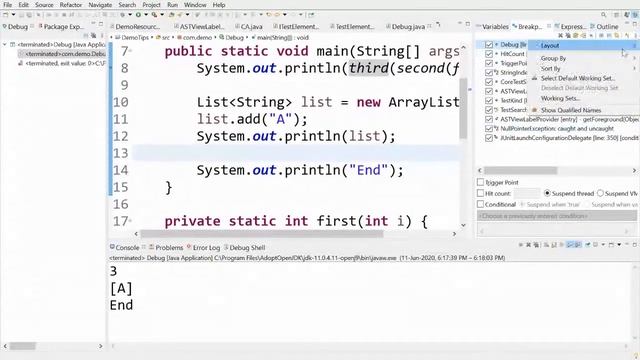640x360 pixels.
Task: Enable the Trigger Point checkbox
Action: tap(480, 182)
